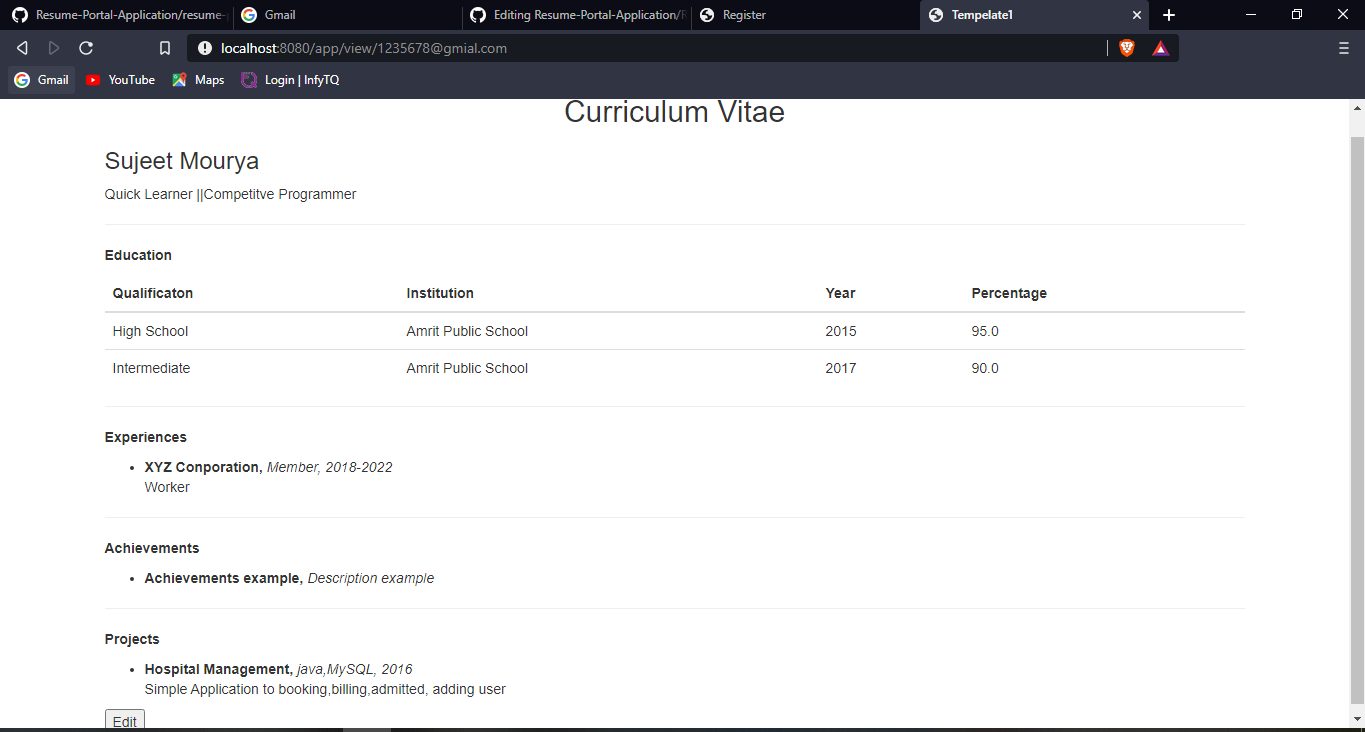Open a new tab with the plus button
Image resolution: width=1365 pixels, height=732 pixels.
coord(1169,15)
